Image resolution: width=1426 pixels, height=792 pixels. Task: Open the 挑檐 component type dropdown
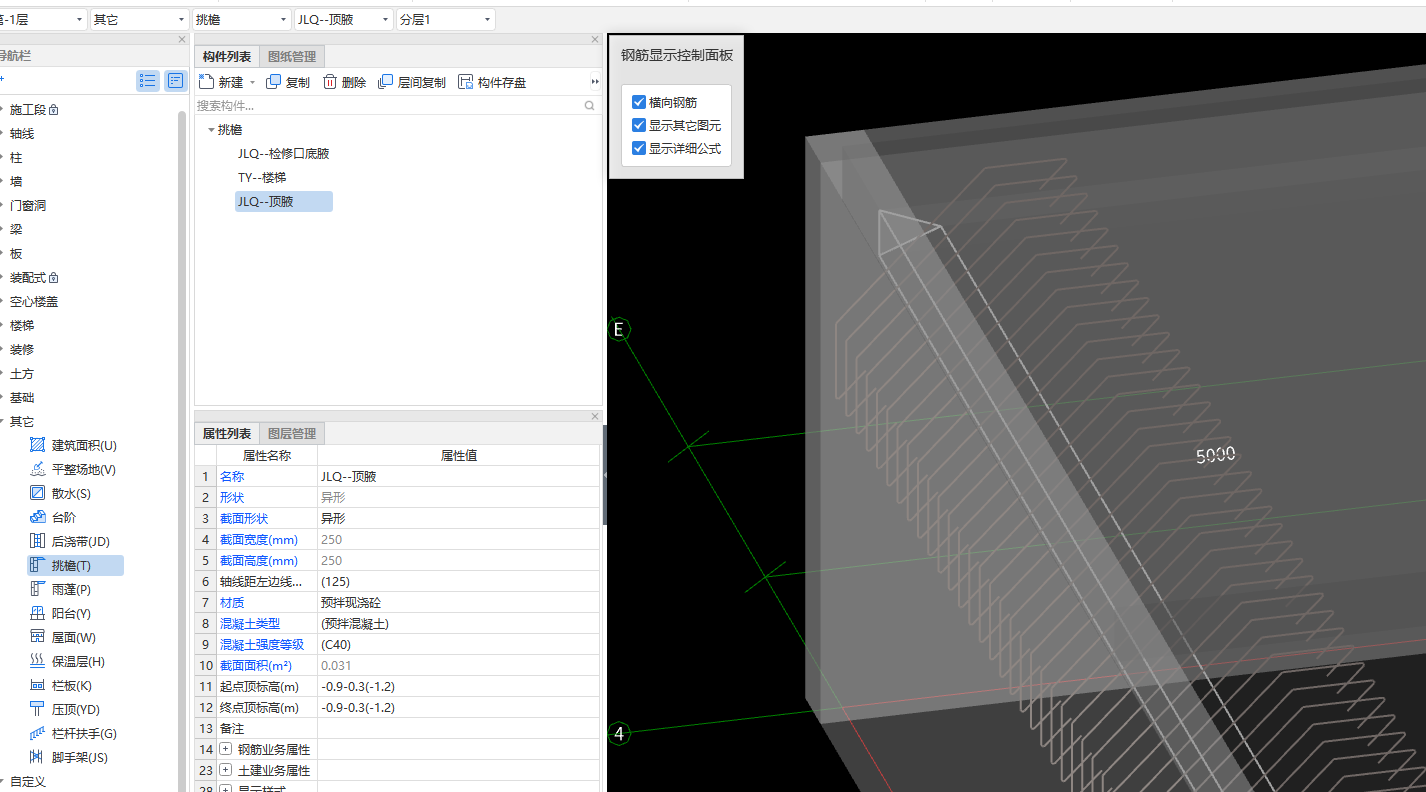coord(241,19)
